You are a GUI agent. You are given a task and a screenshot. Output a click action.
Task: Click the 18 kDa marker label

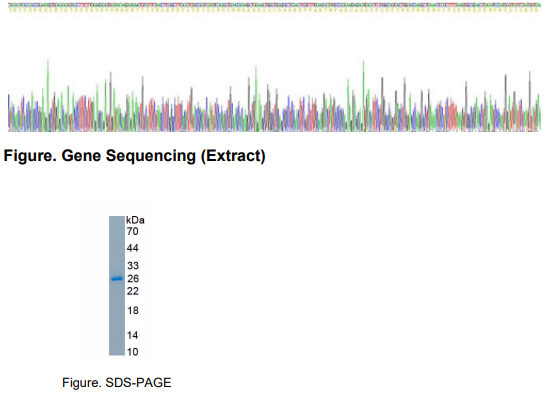133,310
